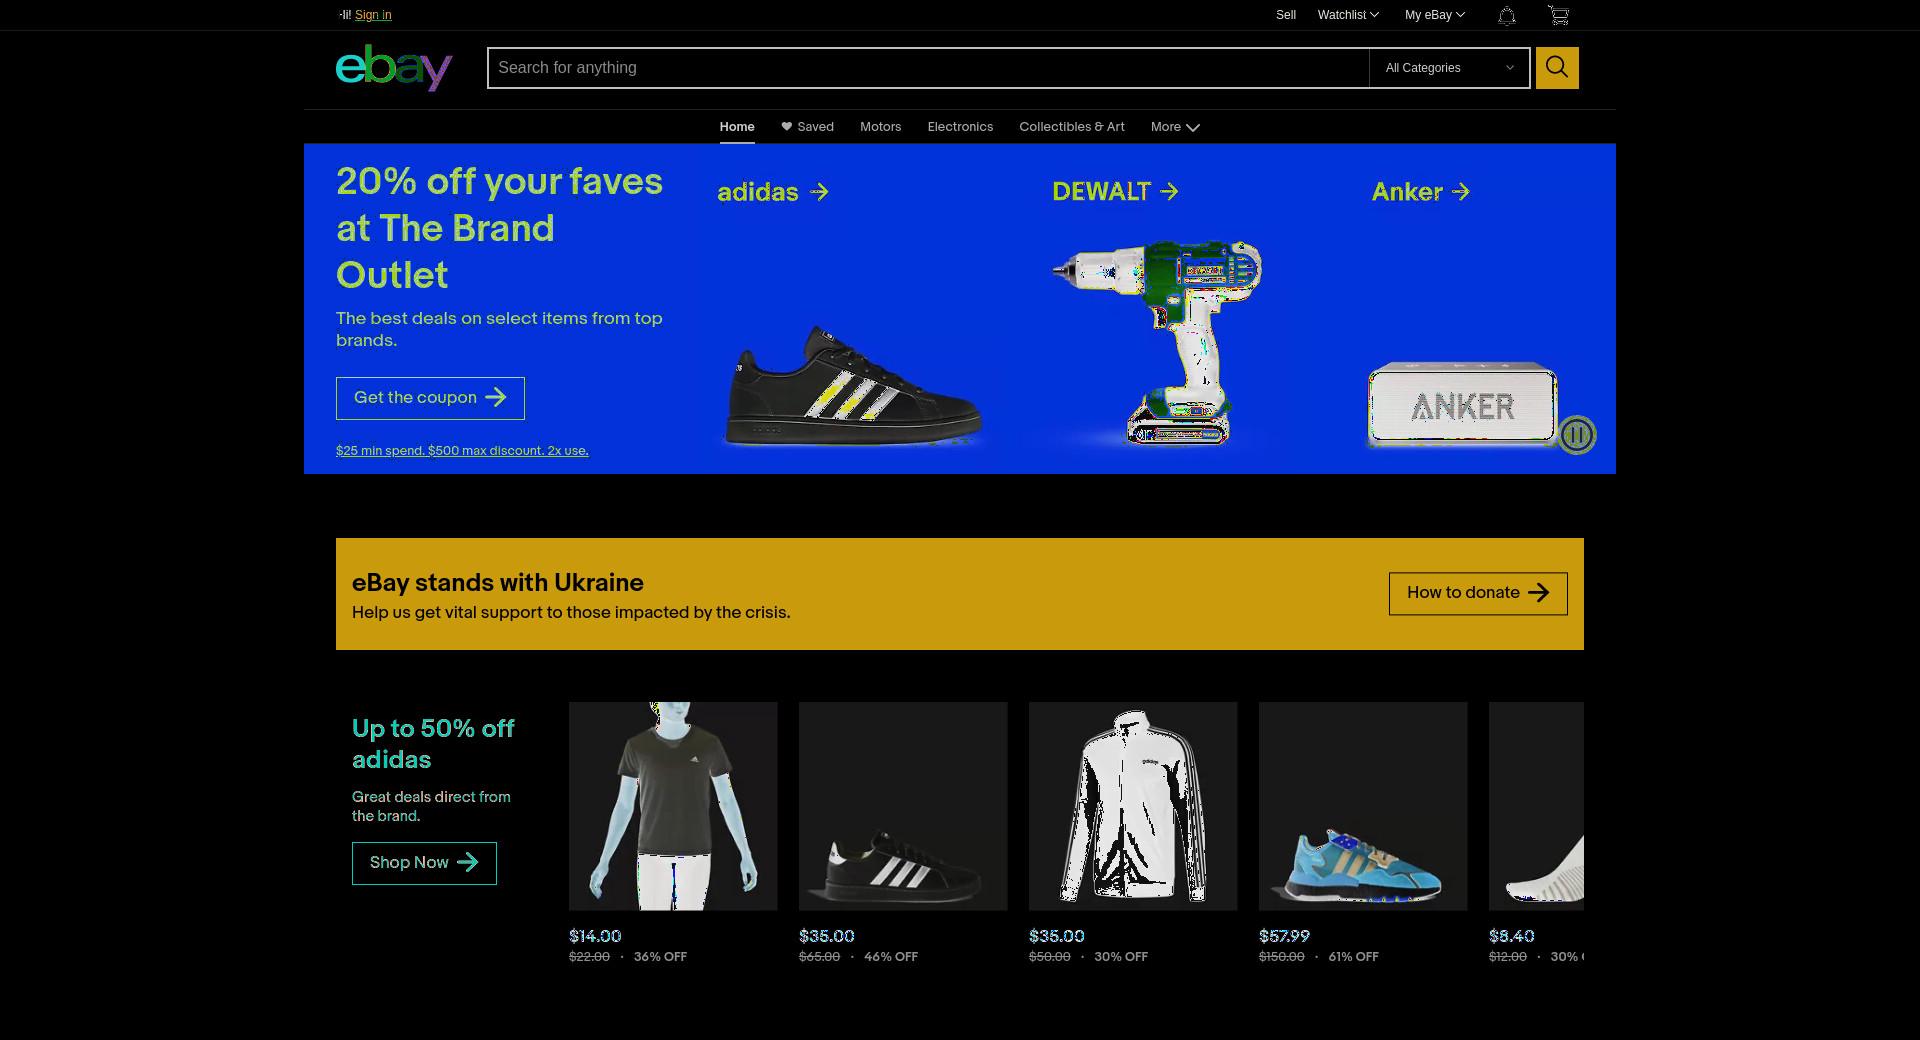Pause the banner carousel
Image resolution: width=1920 pixels, height=1040 pixels.
1577,435
